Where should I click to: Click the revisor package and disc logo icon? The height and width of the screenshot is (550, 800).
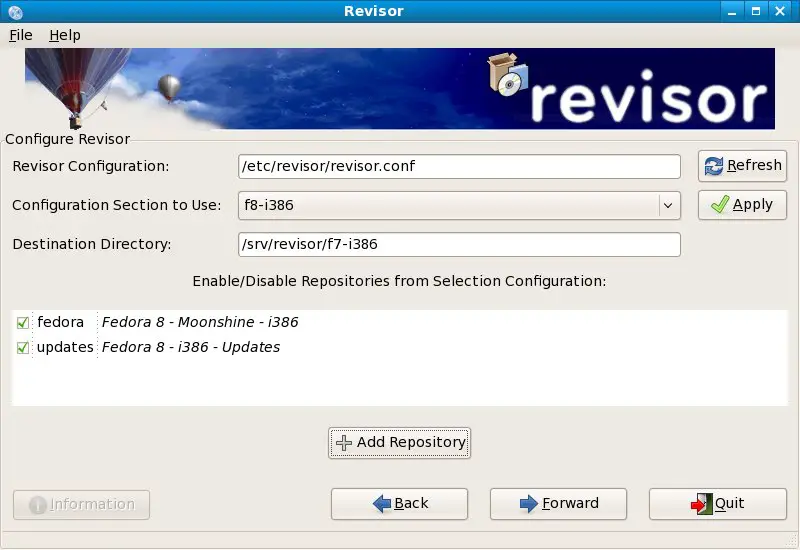pos(507,74)
